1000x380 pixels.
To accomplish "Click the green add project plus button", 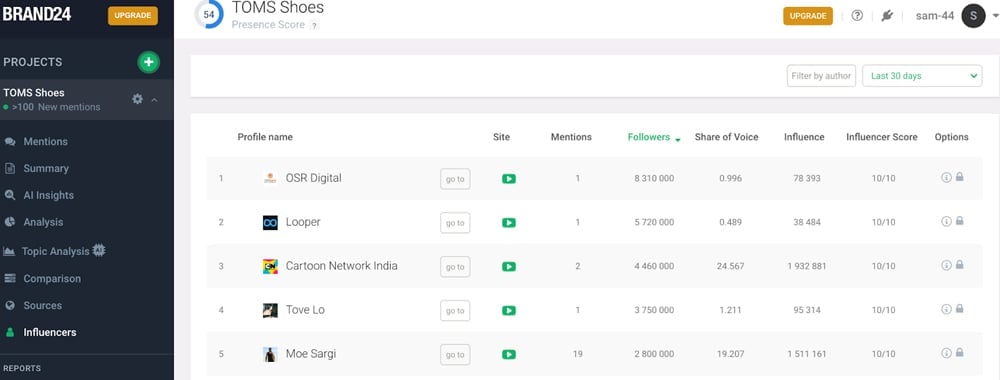I will point(149,62).
